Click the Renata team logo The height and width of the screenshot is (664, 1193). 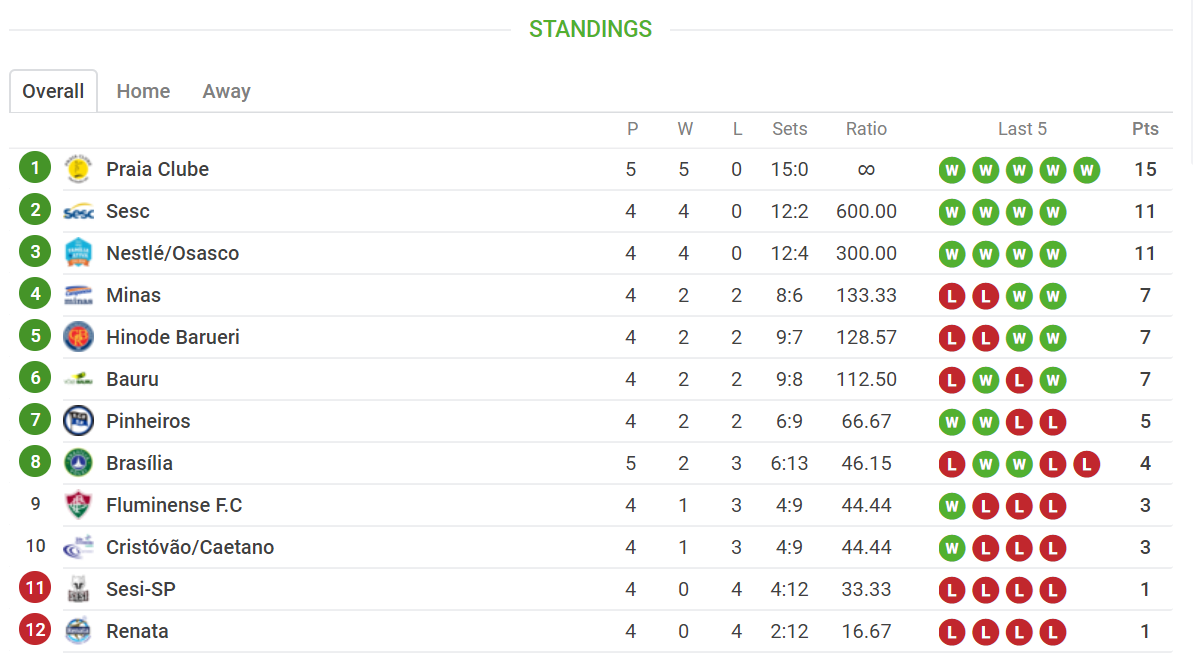click(x=78, y=631)
